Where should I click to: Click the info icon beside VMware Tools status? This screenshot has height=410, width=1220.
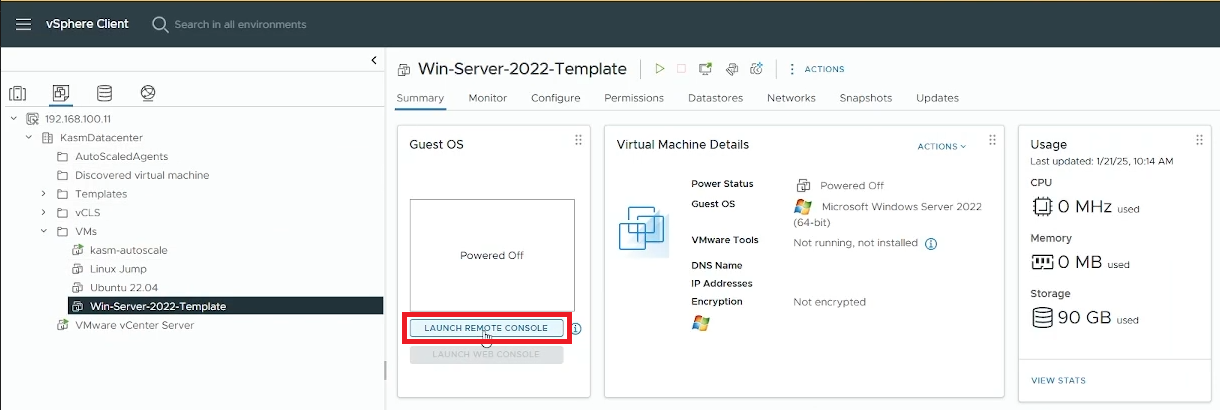(x=930, y=243)
